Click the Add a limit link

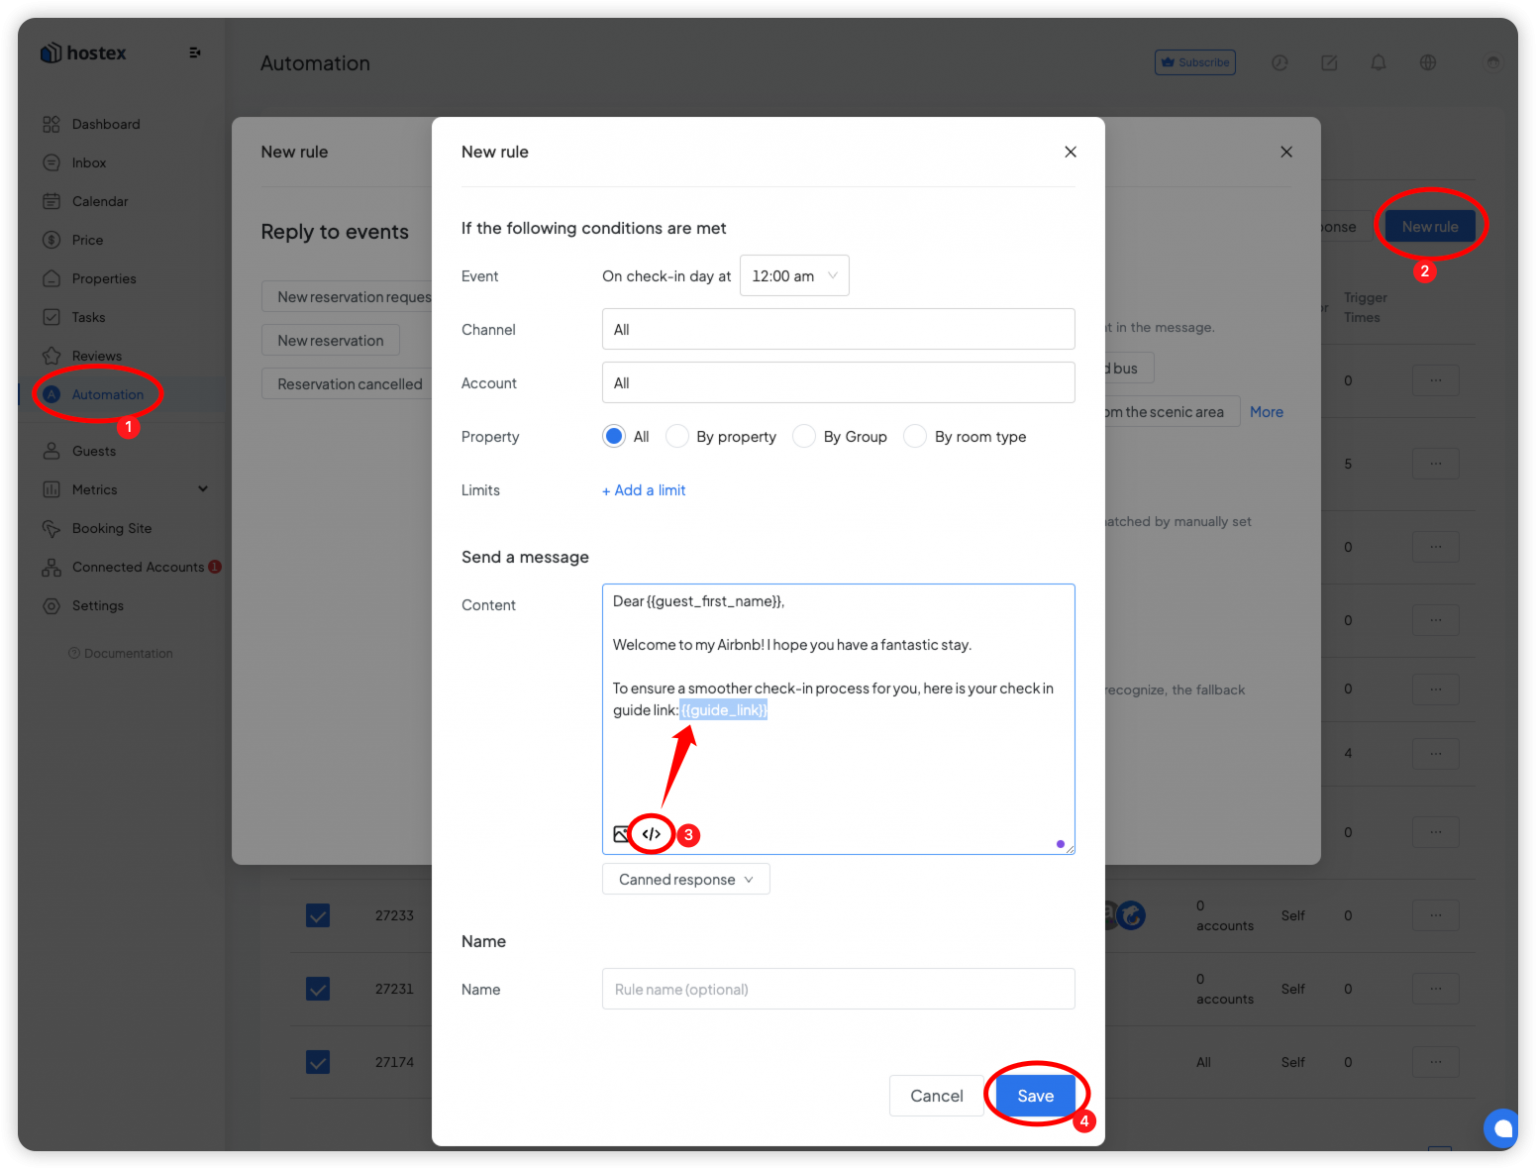(644, 490)
